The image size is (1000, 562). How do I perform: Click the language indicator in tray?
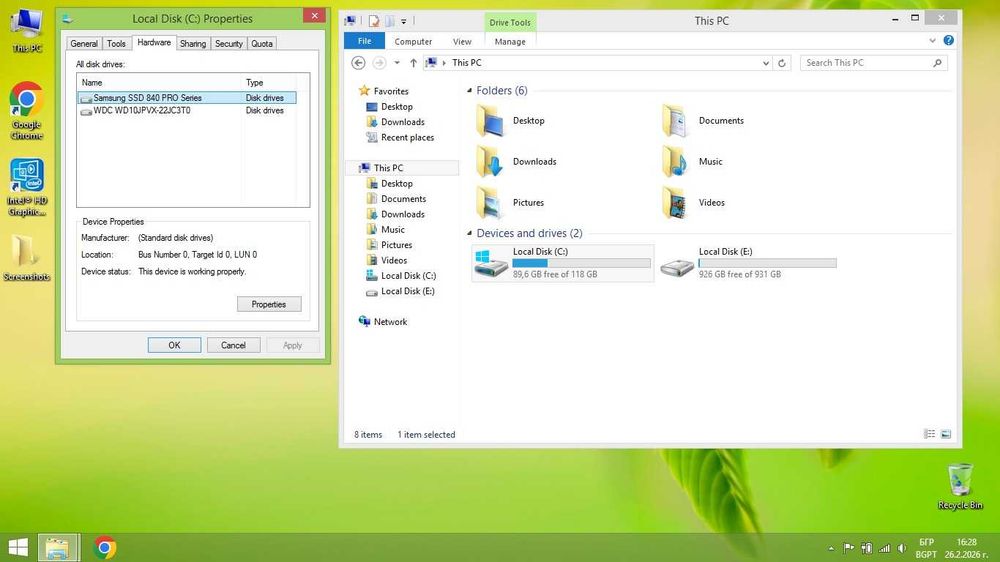click(x=926, y=548)
